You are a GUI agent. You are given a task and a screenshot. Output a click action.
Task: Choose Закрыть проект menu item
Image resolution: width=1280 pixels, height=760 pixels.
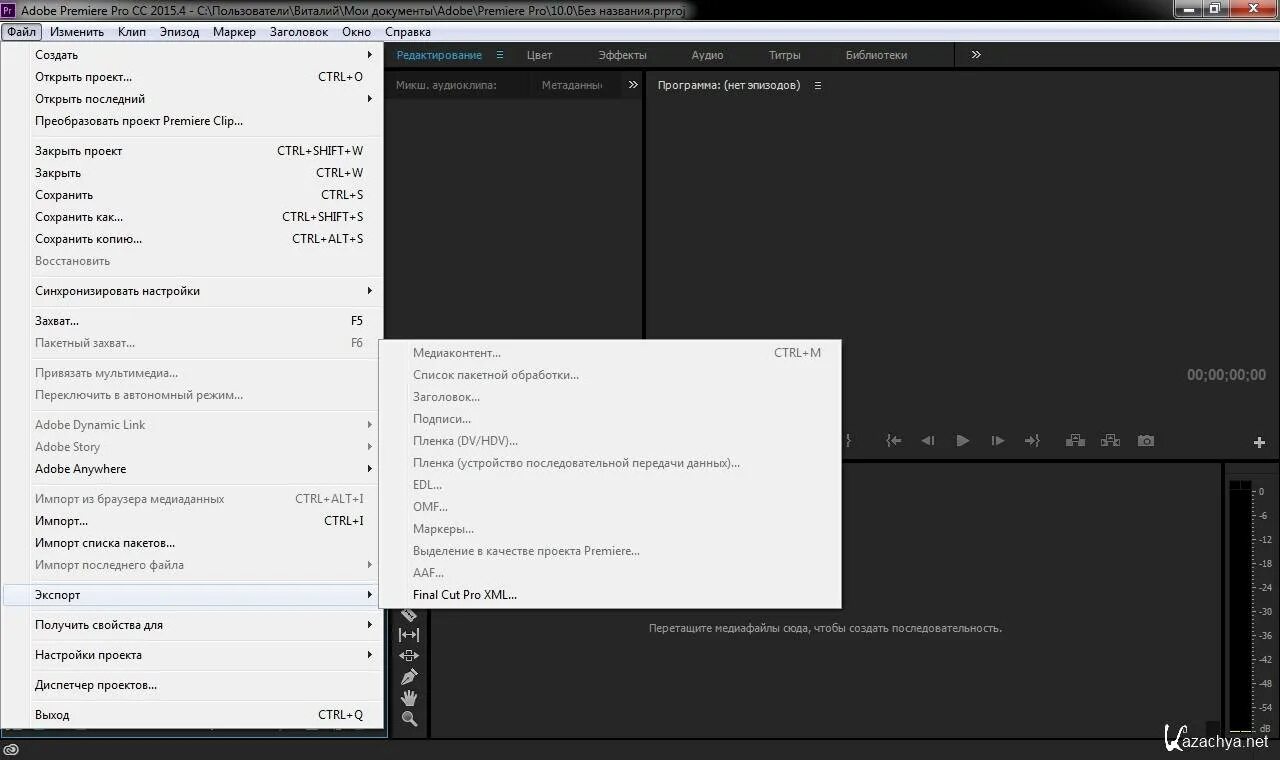pos(192,151)
